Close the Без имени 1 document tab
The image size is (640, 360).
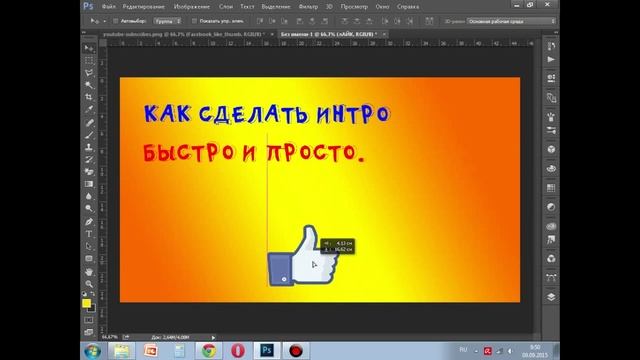click(384, 34)
